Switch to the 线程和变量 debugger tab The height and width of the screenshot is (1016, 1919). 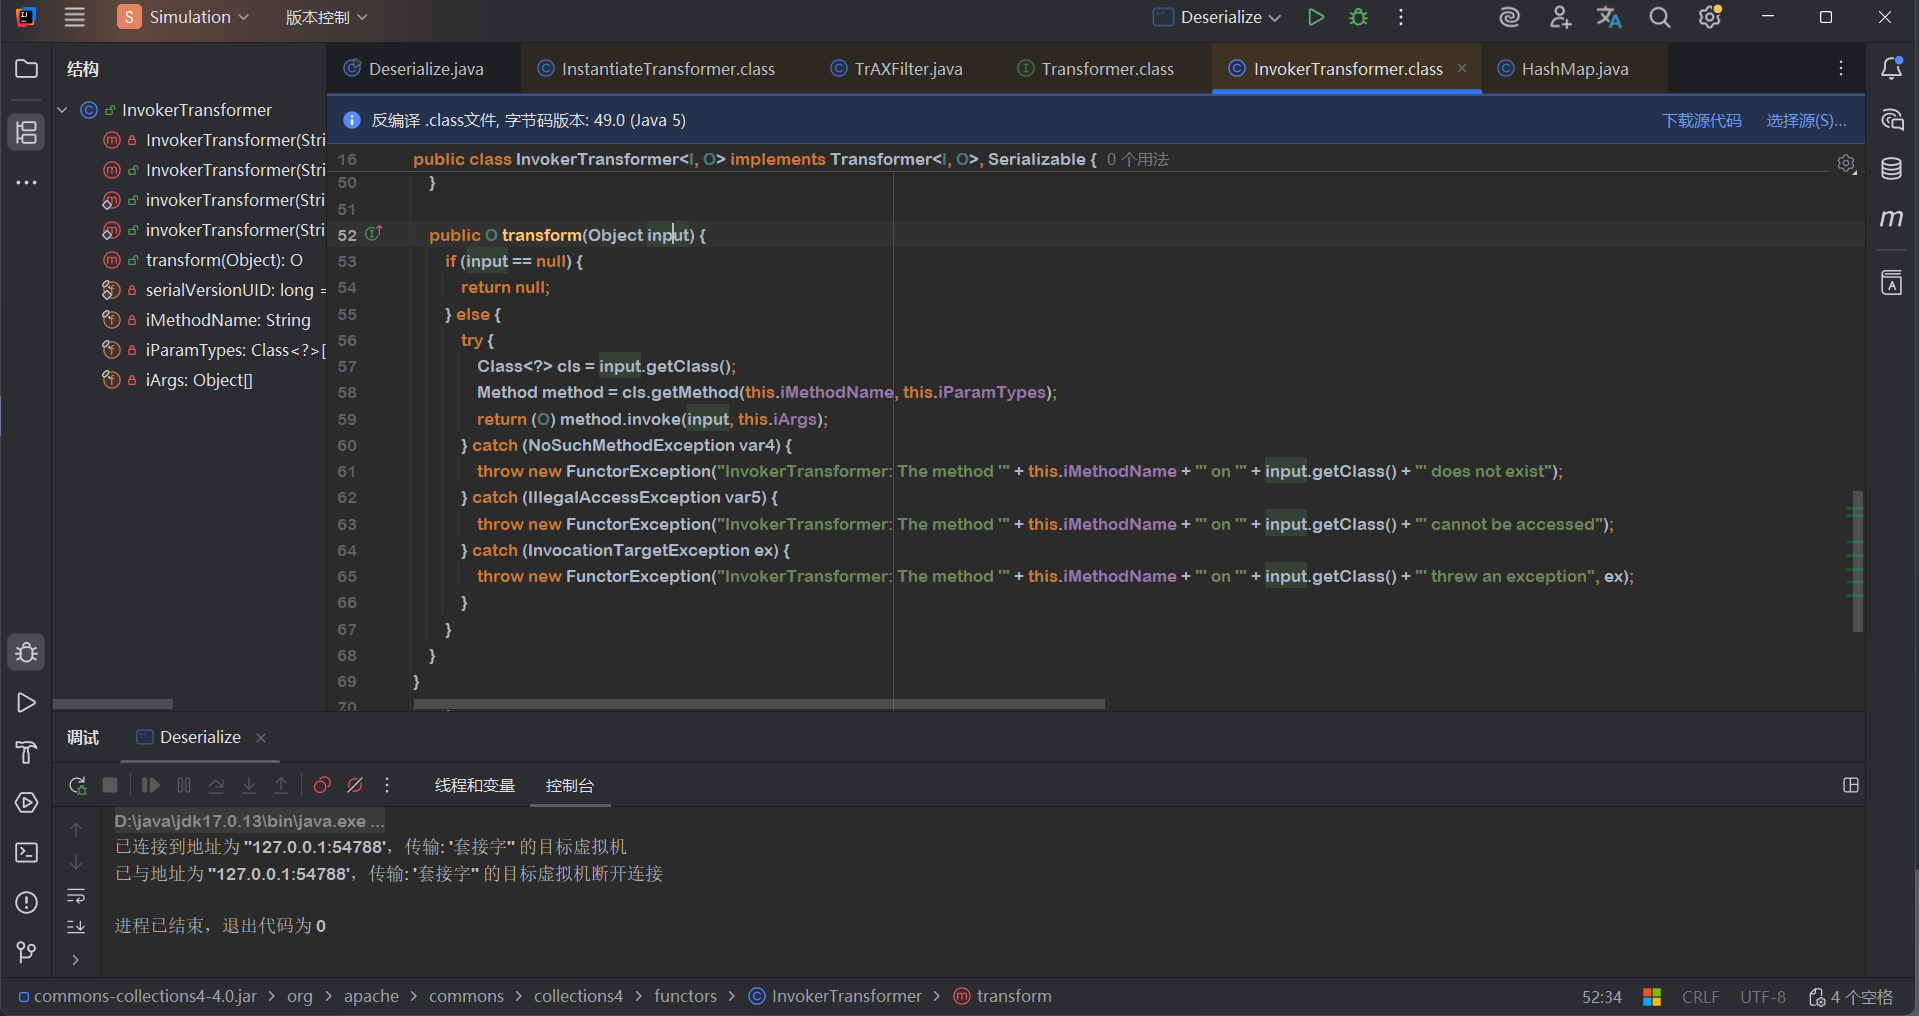point(475,786)
